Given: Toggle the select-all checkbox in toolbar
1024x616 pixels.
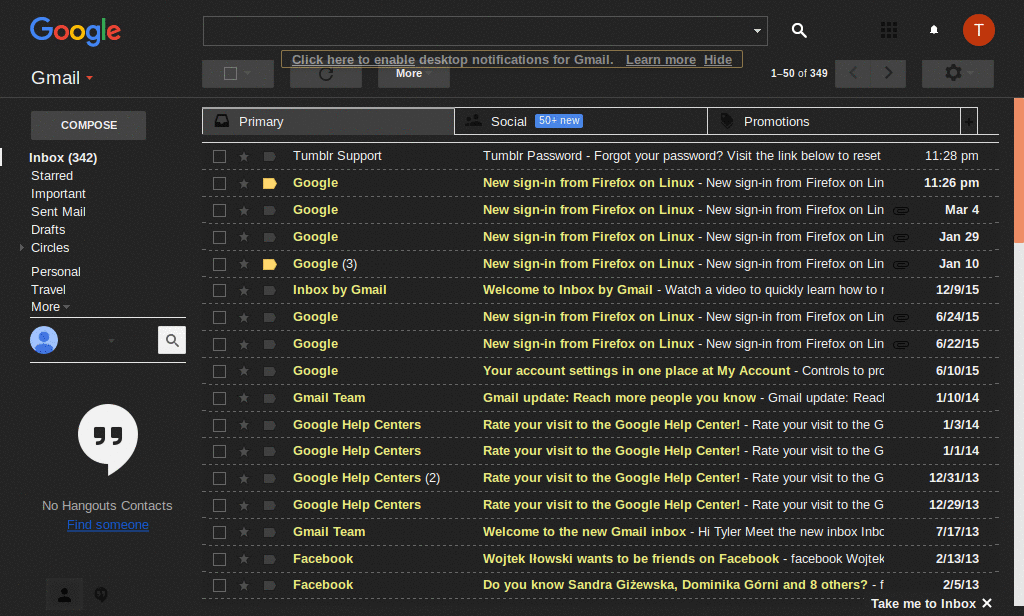Looking at the screenshot, I should 230,74.
